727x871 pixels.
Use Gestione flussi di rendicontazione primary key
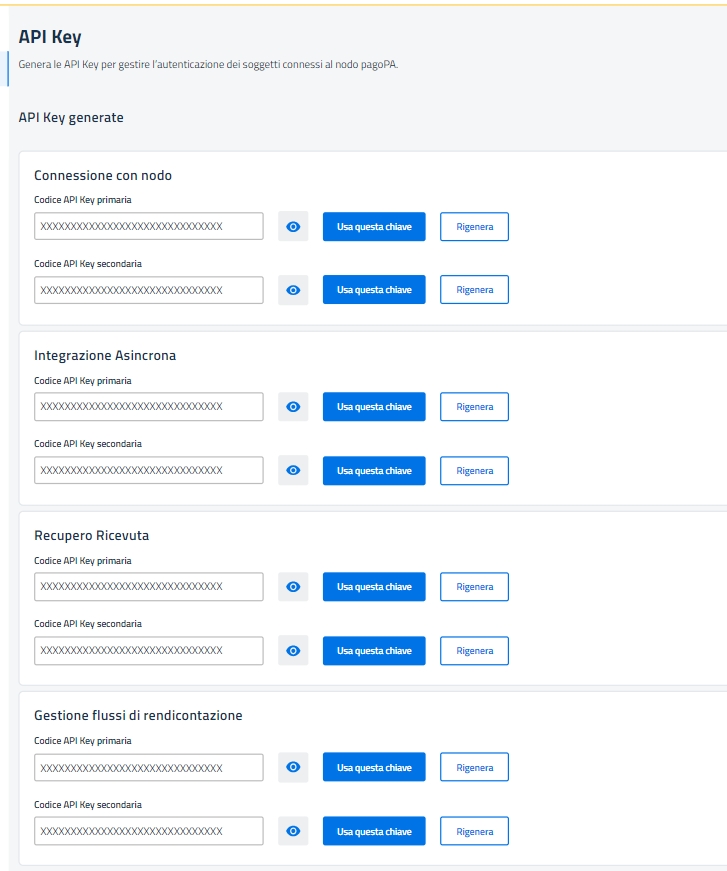click(x=374, y=767)
